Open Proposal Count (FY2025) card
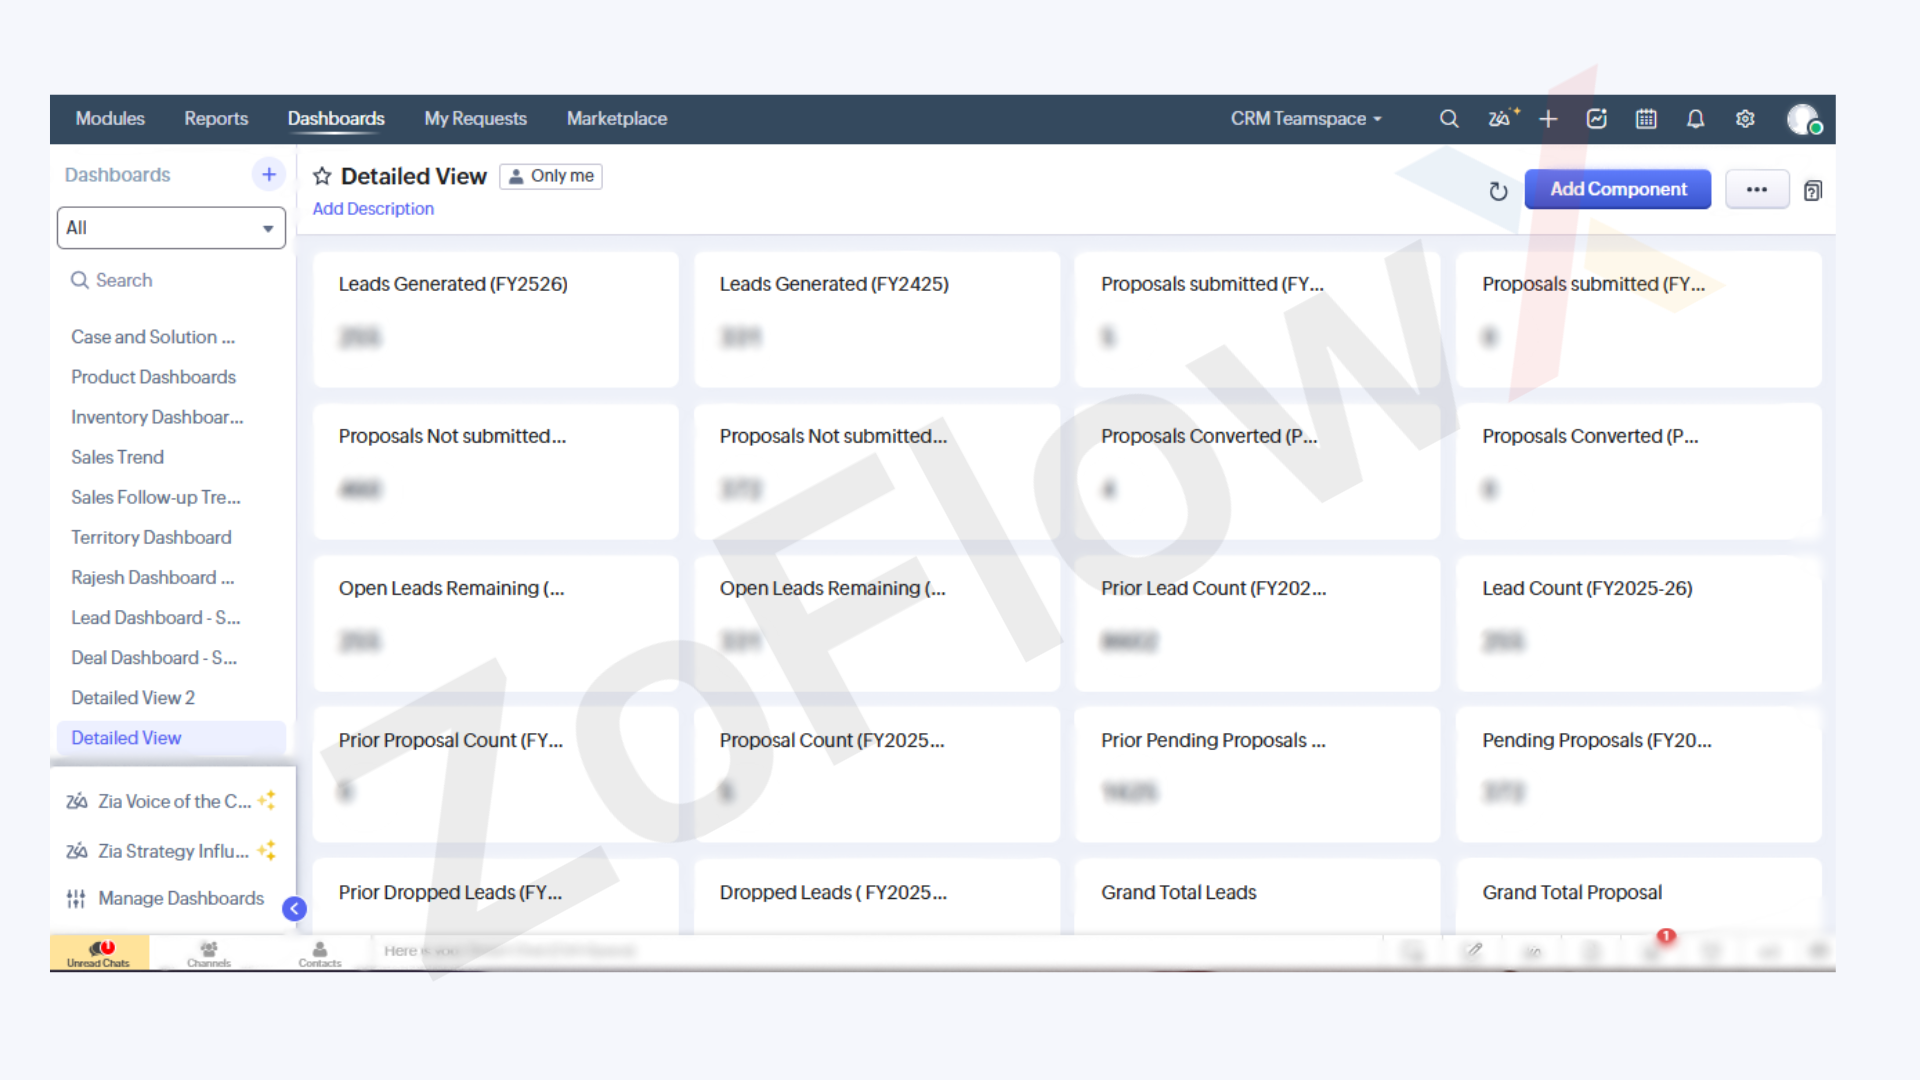The width and height of the screenshot is (1920, 1080). 877,775
